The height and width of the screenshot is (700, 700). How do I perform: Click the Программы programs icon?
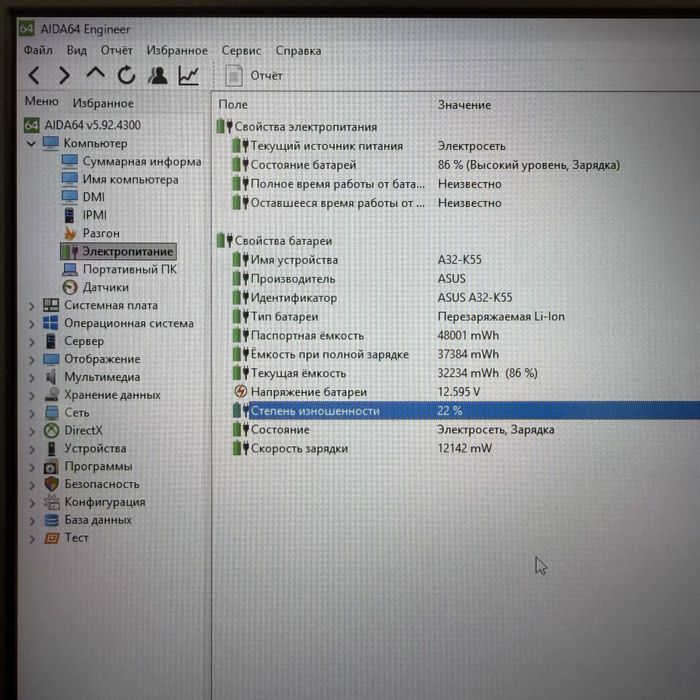click(x=51, y=467)
